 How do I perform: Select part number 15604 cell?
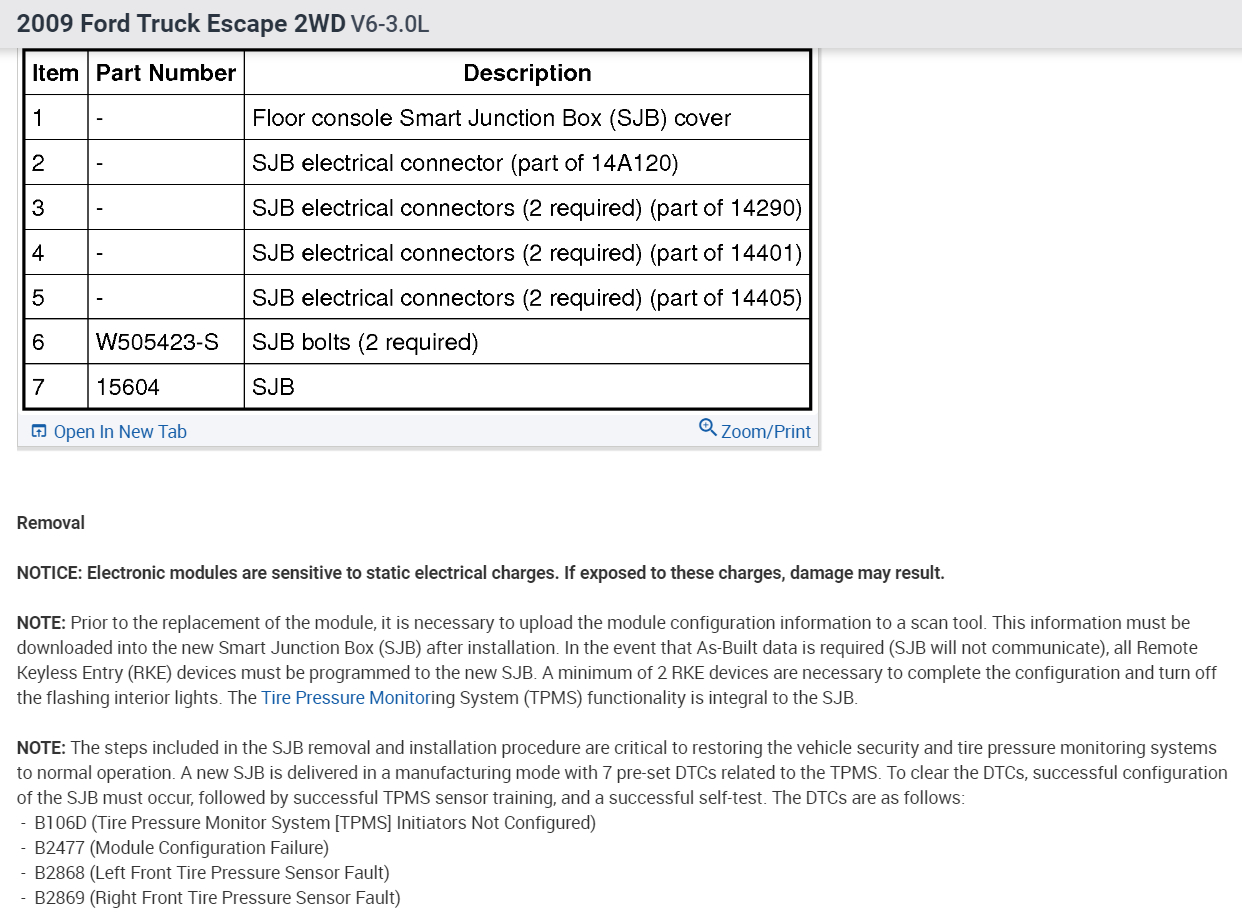point(166,387)
